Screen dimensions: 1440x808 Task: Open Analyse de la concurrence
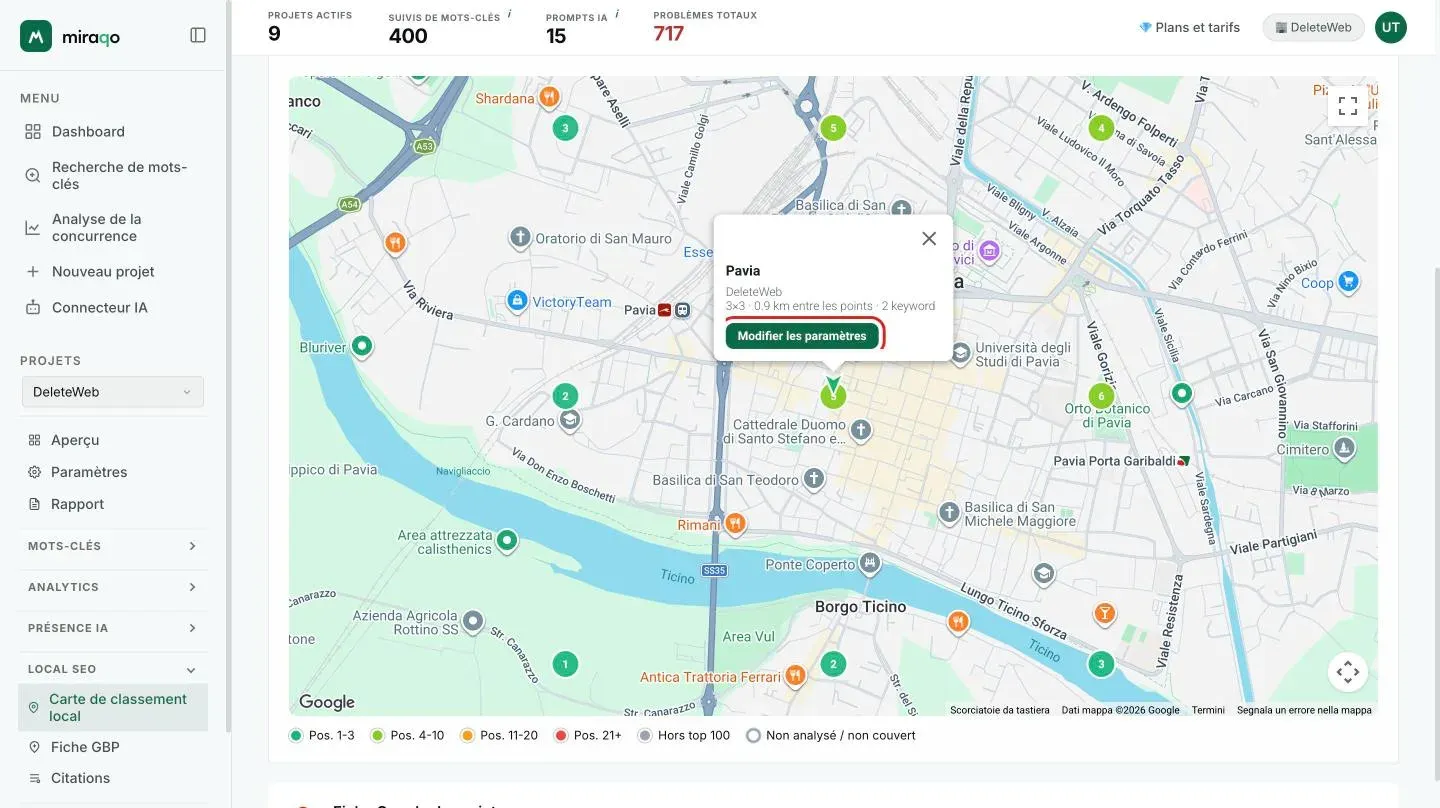coord(113,228)
